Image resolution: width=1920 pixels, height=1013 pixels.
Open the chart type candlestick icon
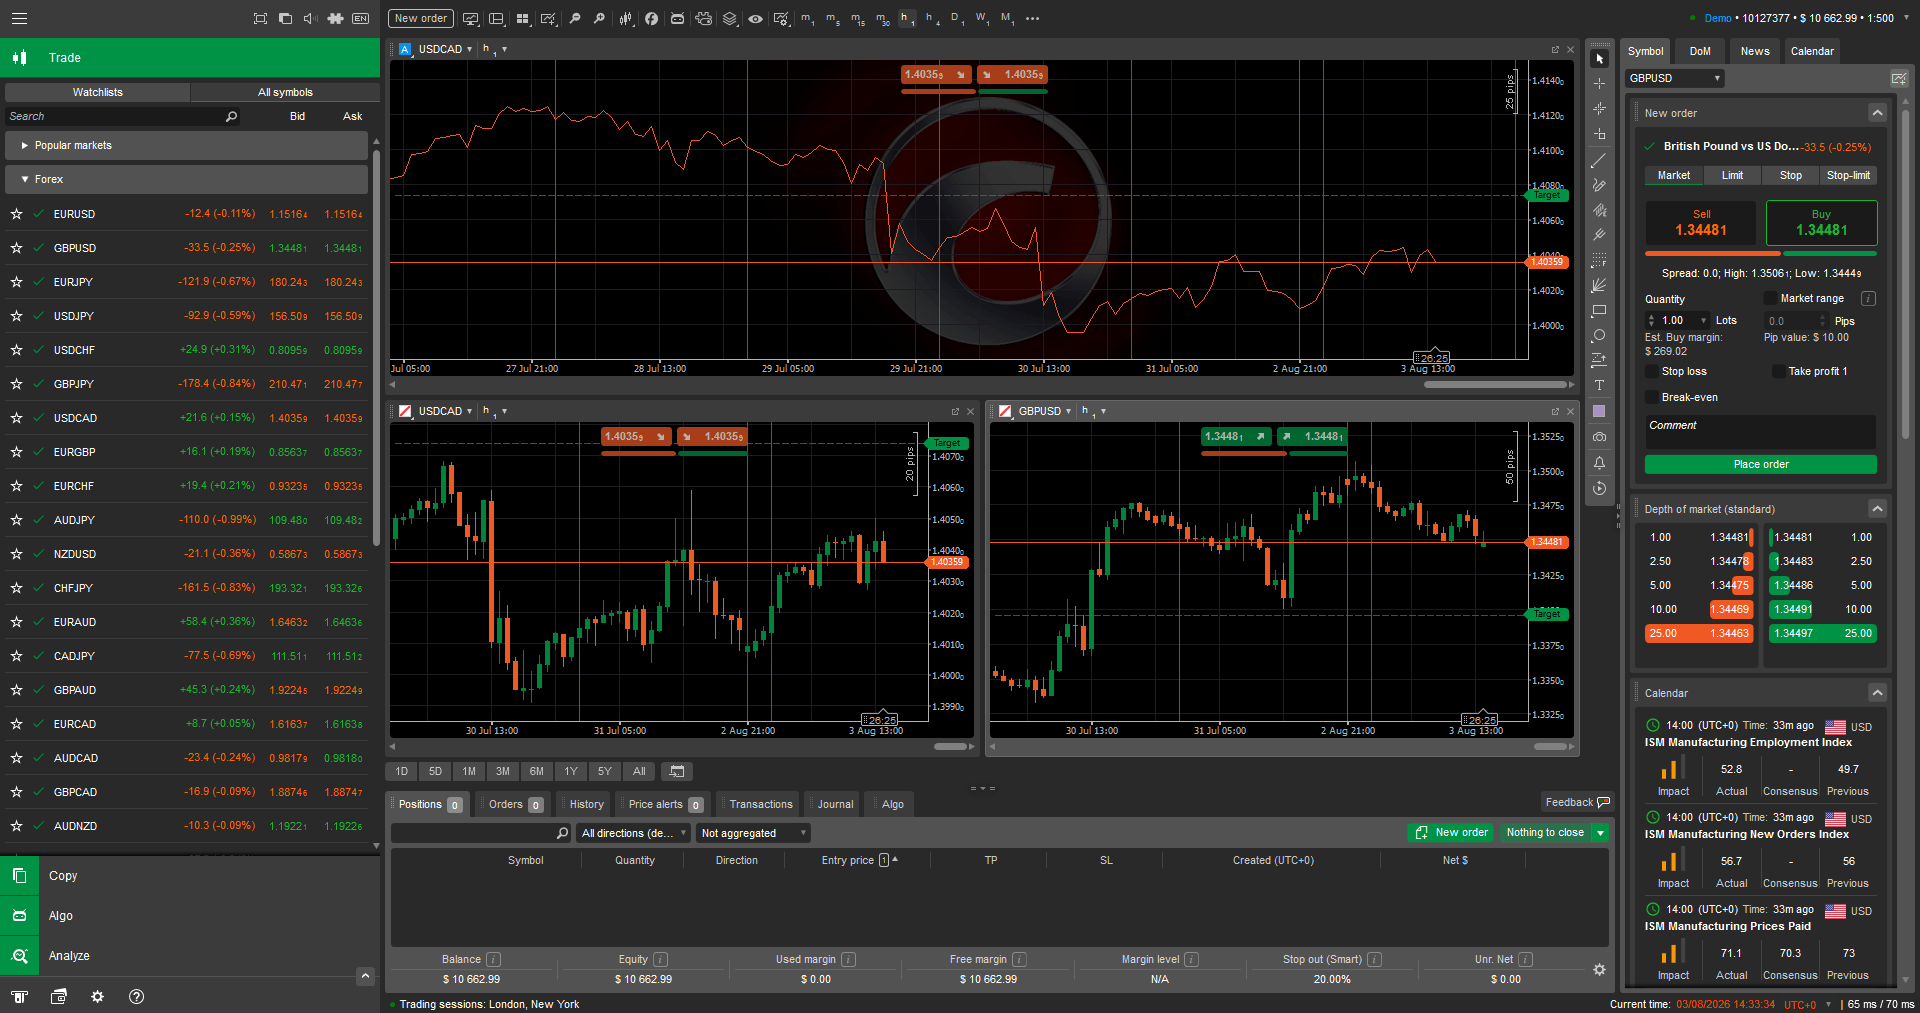point(626,18)
